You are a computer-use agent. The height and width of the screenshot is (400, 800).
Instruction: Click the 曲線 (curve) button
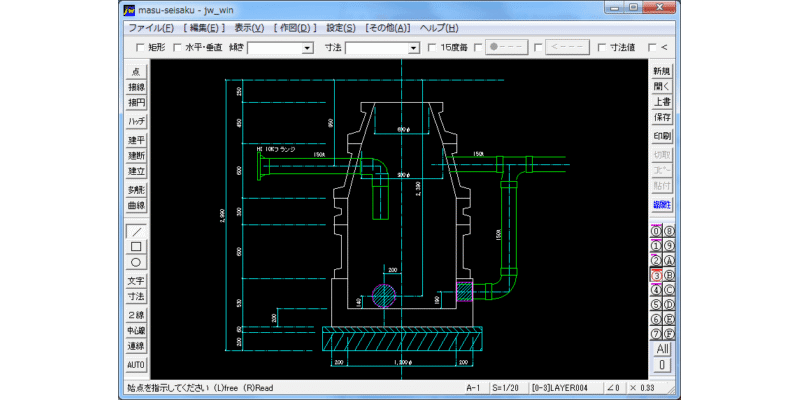pyautogui.click(x=136, y=206)
